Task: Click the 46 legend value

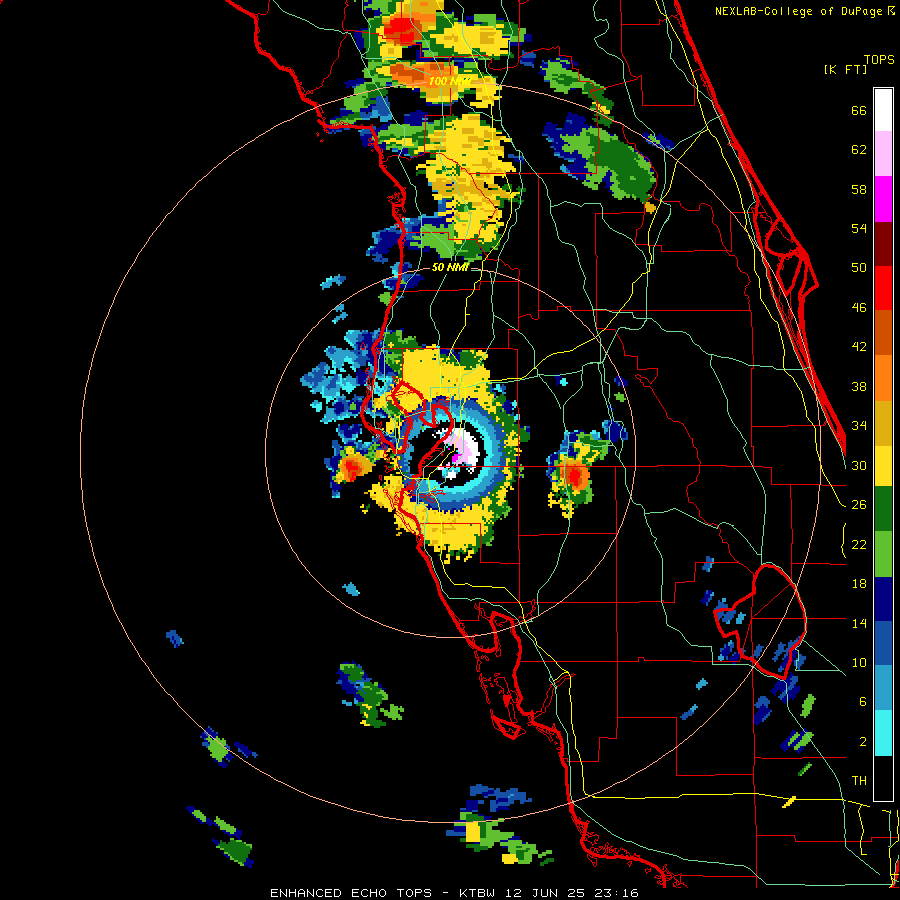Action: click(859, 308)
